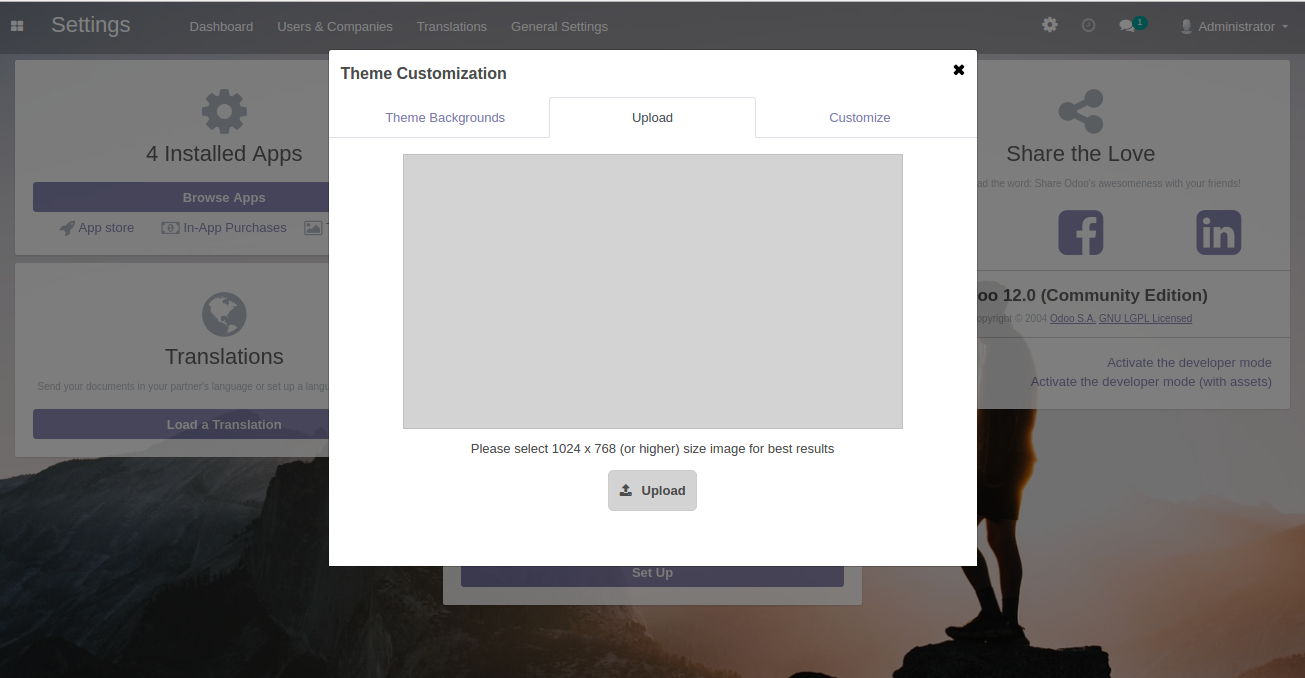Click the App store rocket icon
The width and height of the screenshot is (1305, 678).
[67, 228]
